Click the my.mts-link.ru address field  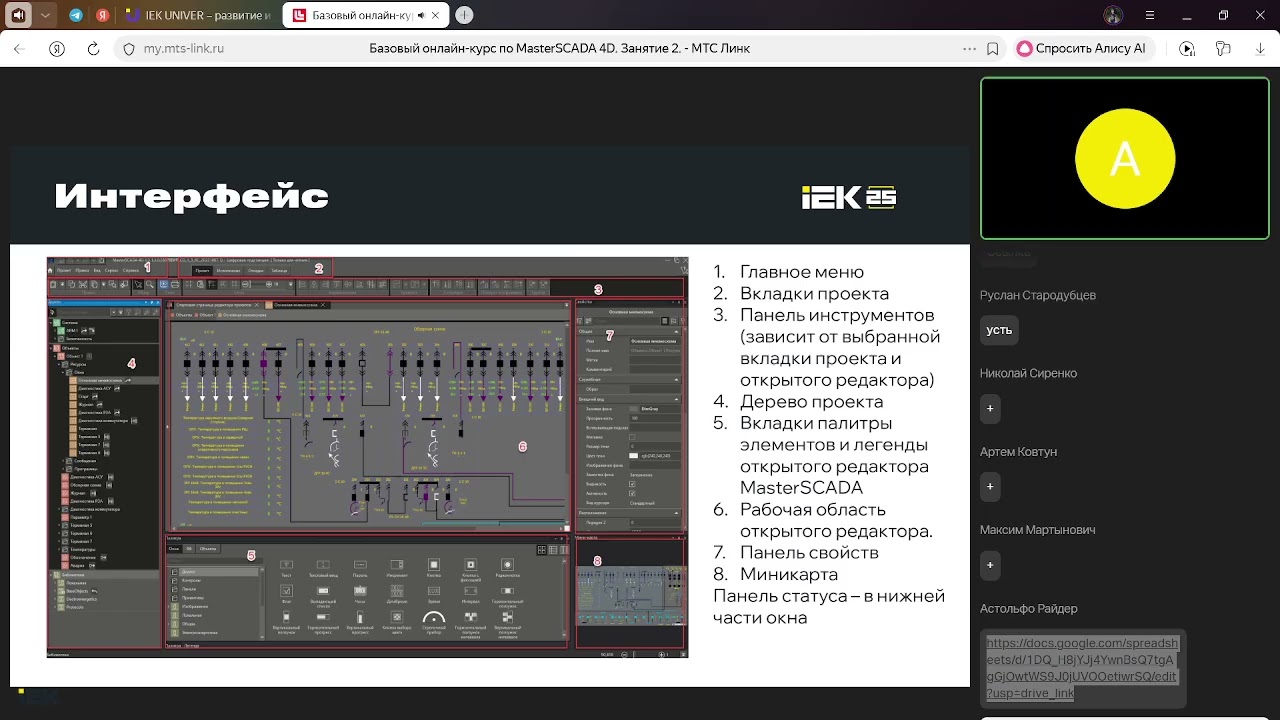(x=183, y=48)
